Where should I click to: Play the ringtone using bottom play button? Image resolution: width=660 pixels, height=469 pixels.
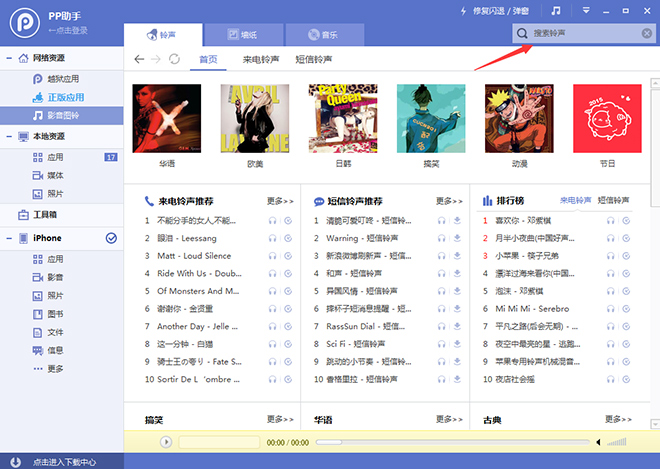point(166,442)
